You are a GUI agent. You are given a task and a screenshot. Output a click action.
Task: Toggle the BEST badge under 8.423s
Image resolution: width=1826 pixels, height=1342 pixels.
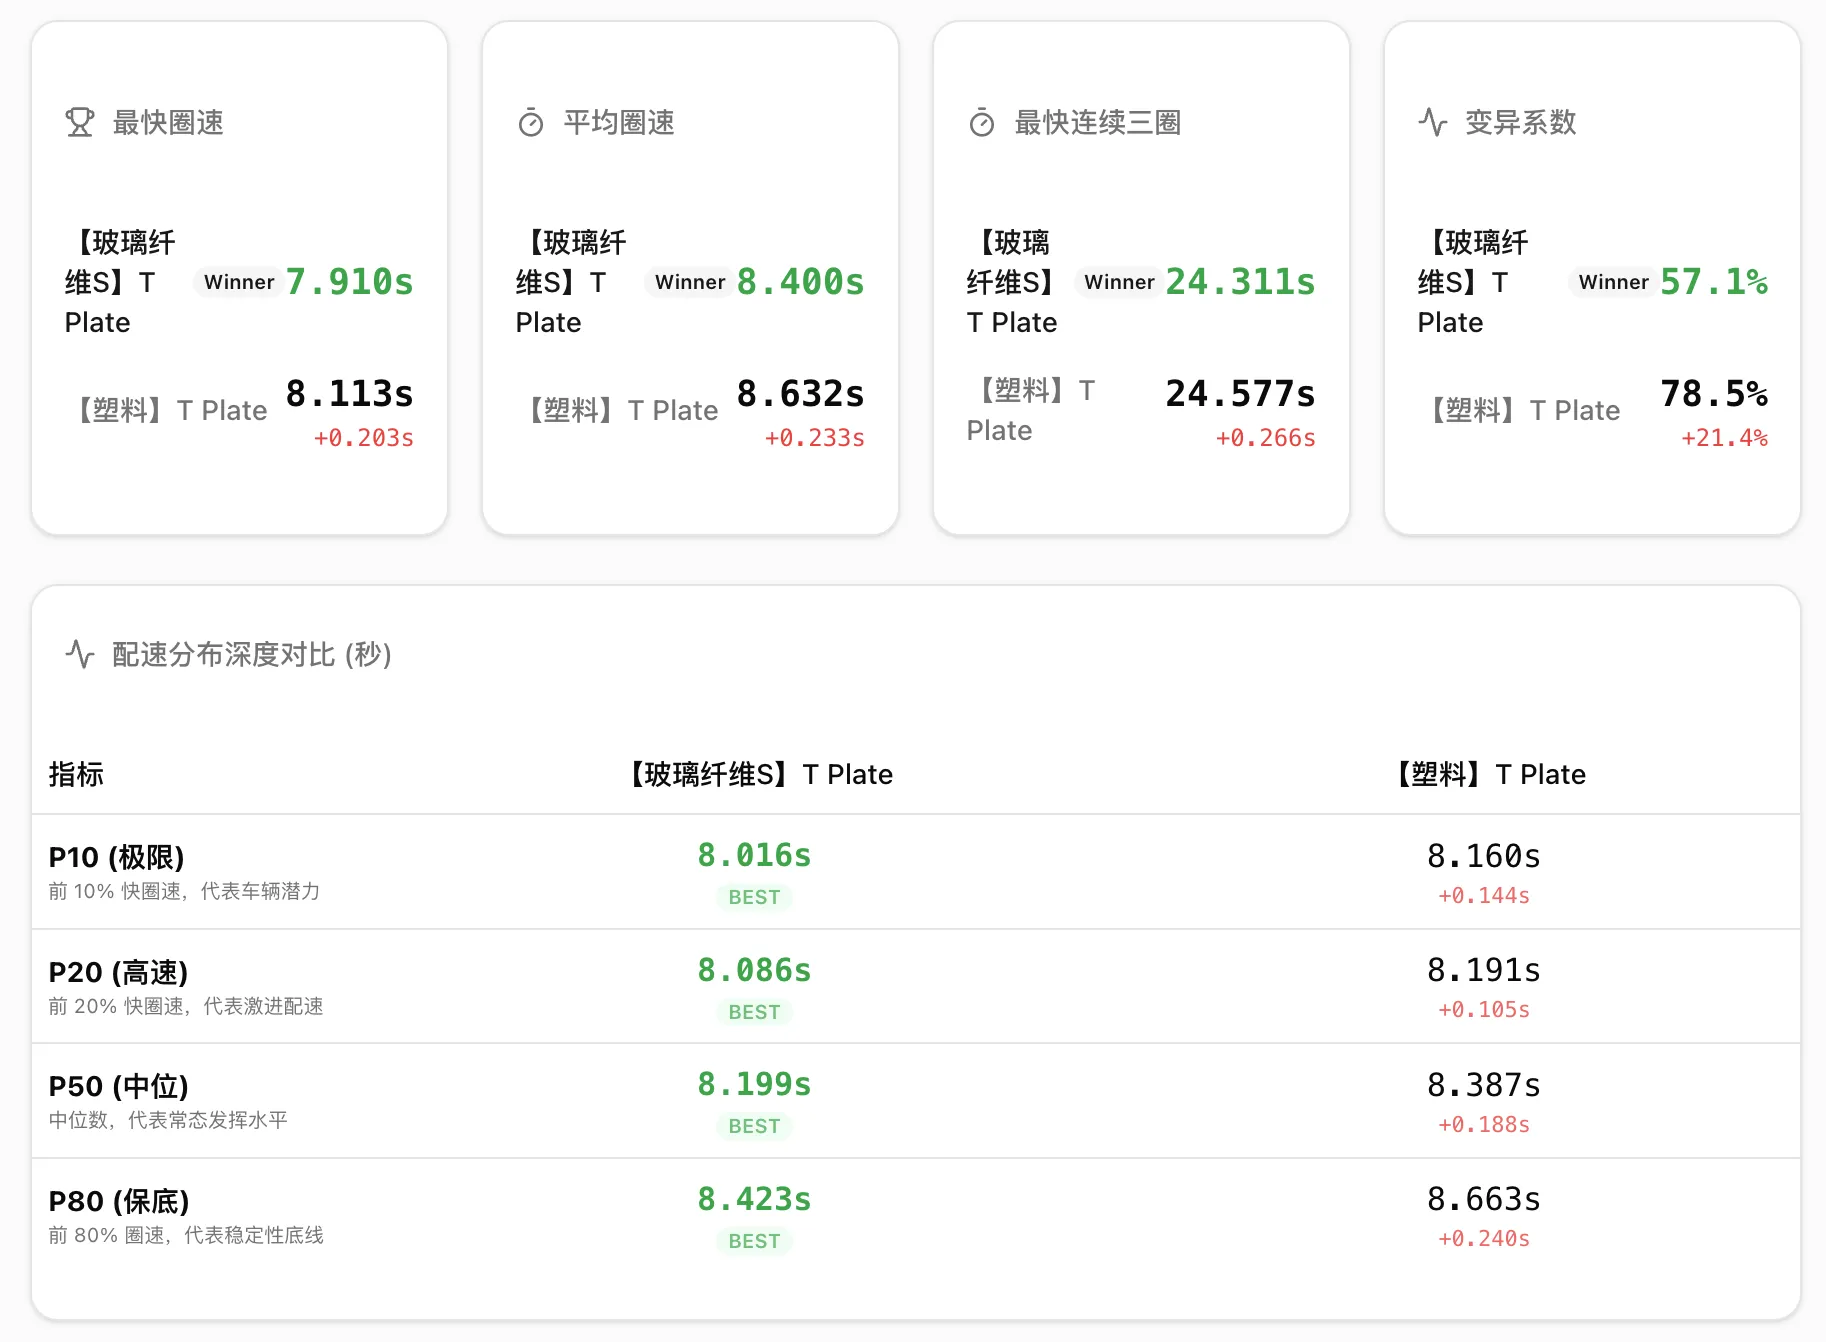(x=753, y=1241)
